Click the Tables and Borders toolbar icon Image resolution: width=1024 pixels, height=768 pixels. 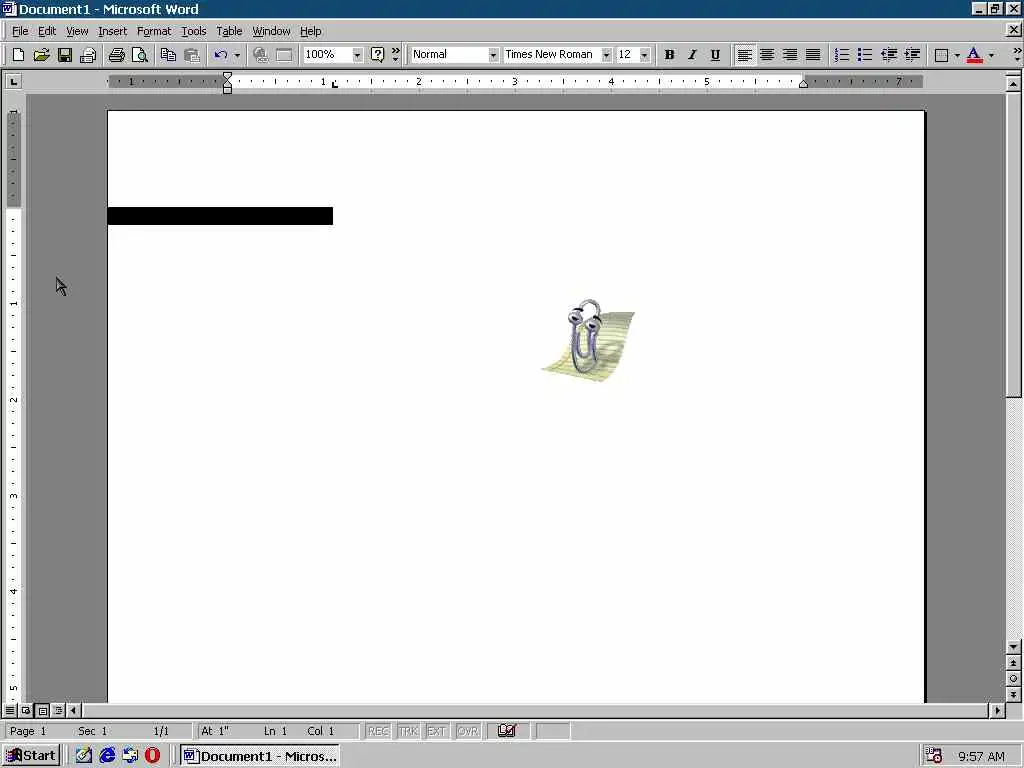click(283, 55)
